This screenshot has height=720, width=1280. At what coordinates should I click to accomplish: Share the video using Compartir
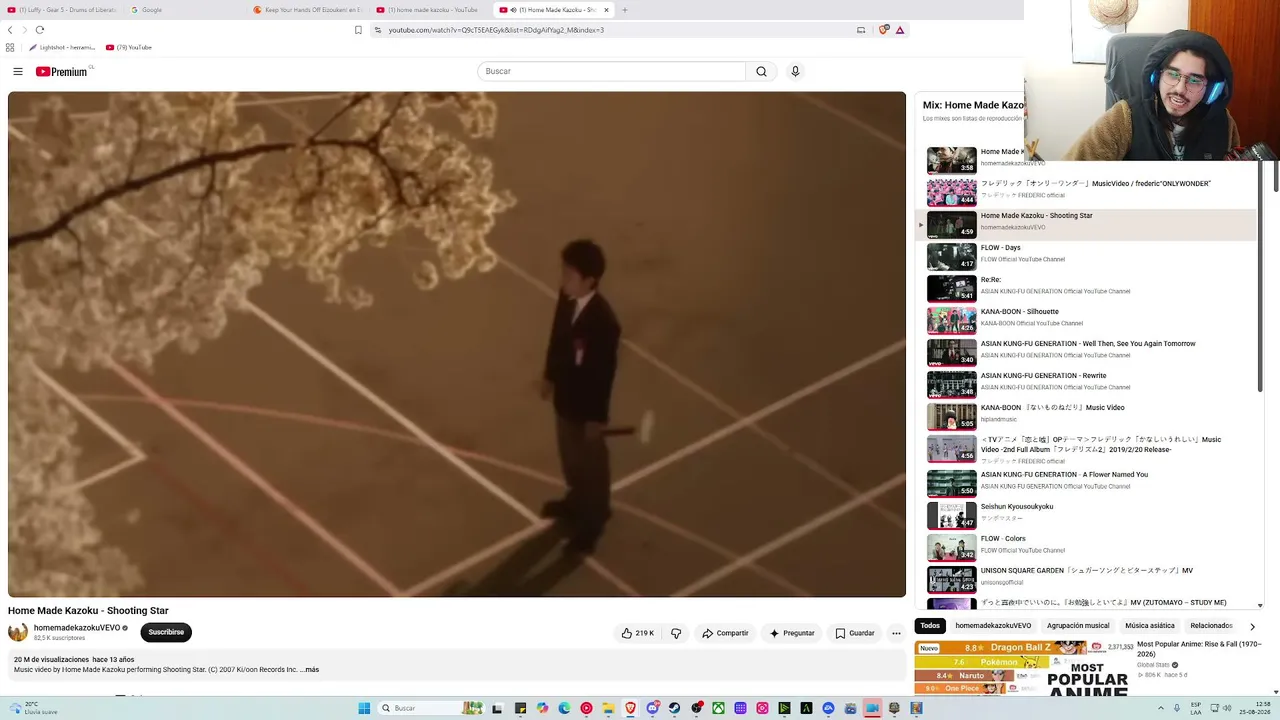click(x=725, y=633)
